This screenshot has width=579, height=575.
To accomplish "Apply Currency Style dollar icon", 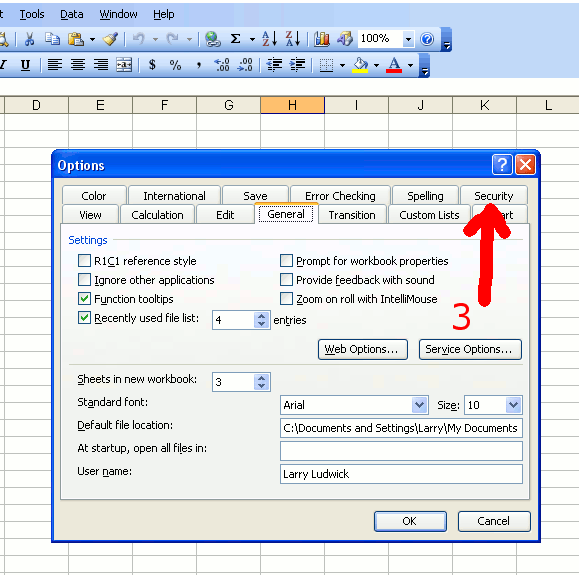I will (x=152, y=65).
